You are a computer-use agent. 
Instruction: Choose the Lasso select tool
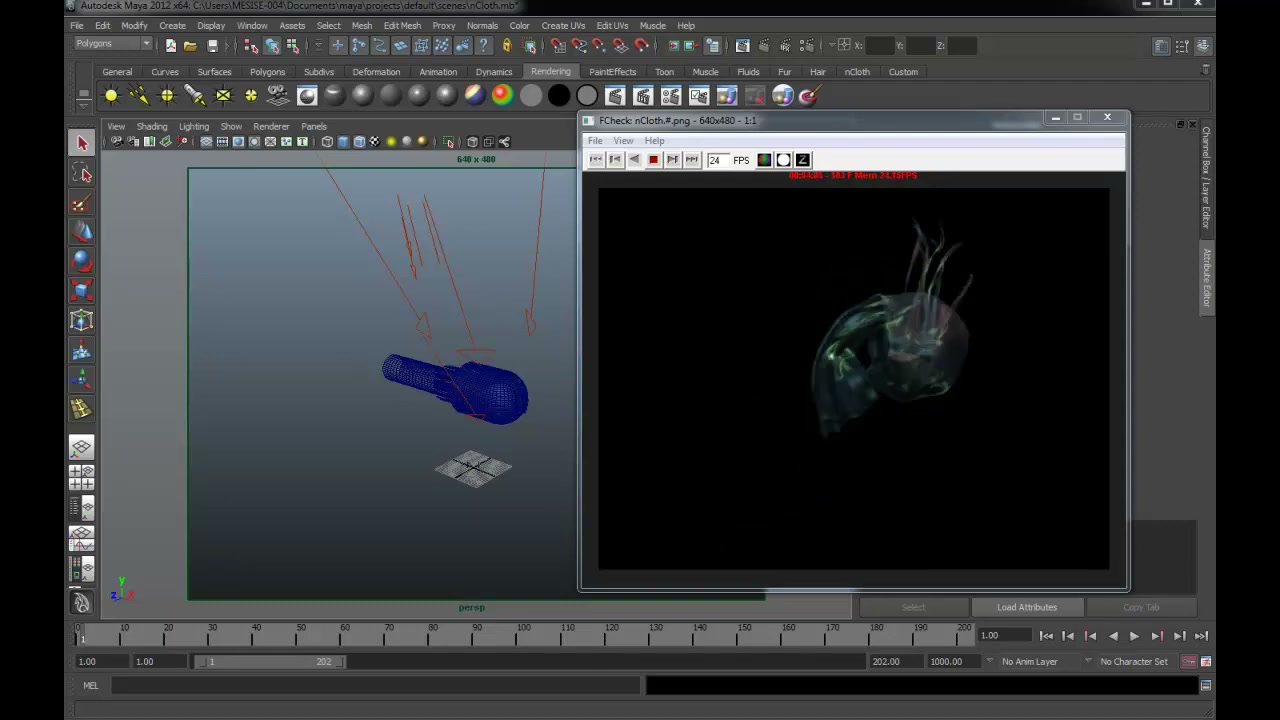pyautogui.click(x=82, y=174)
